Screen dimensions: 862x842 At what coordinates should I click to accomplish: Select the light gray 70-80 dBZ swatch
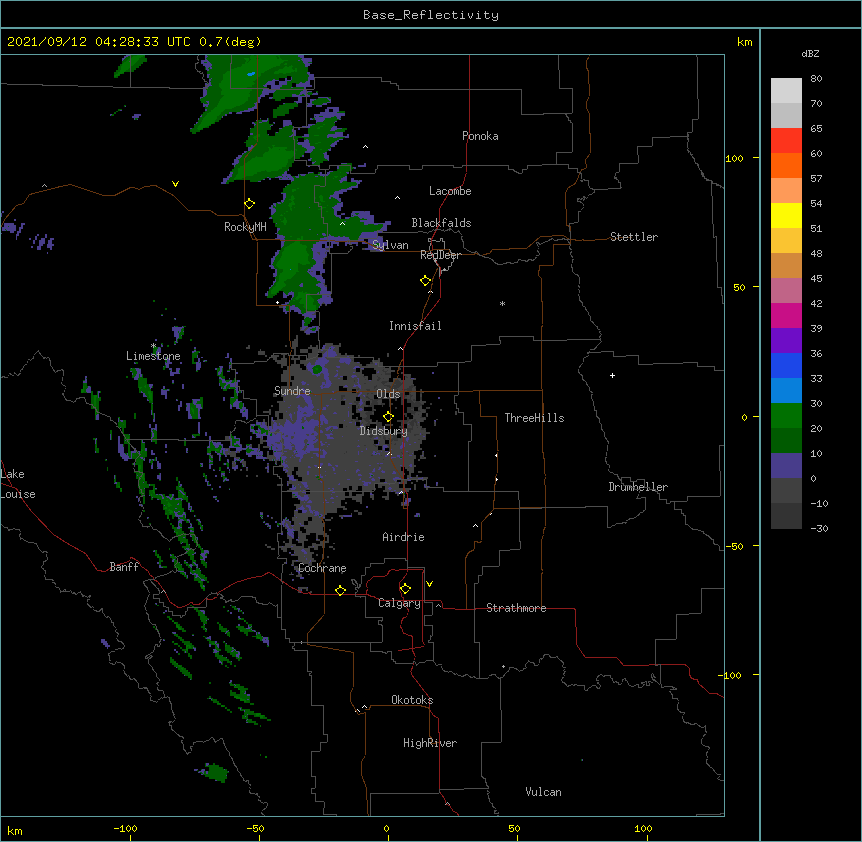[786, 91]
